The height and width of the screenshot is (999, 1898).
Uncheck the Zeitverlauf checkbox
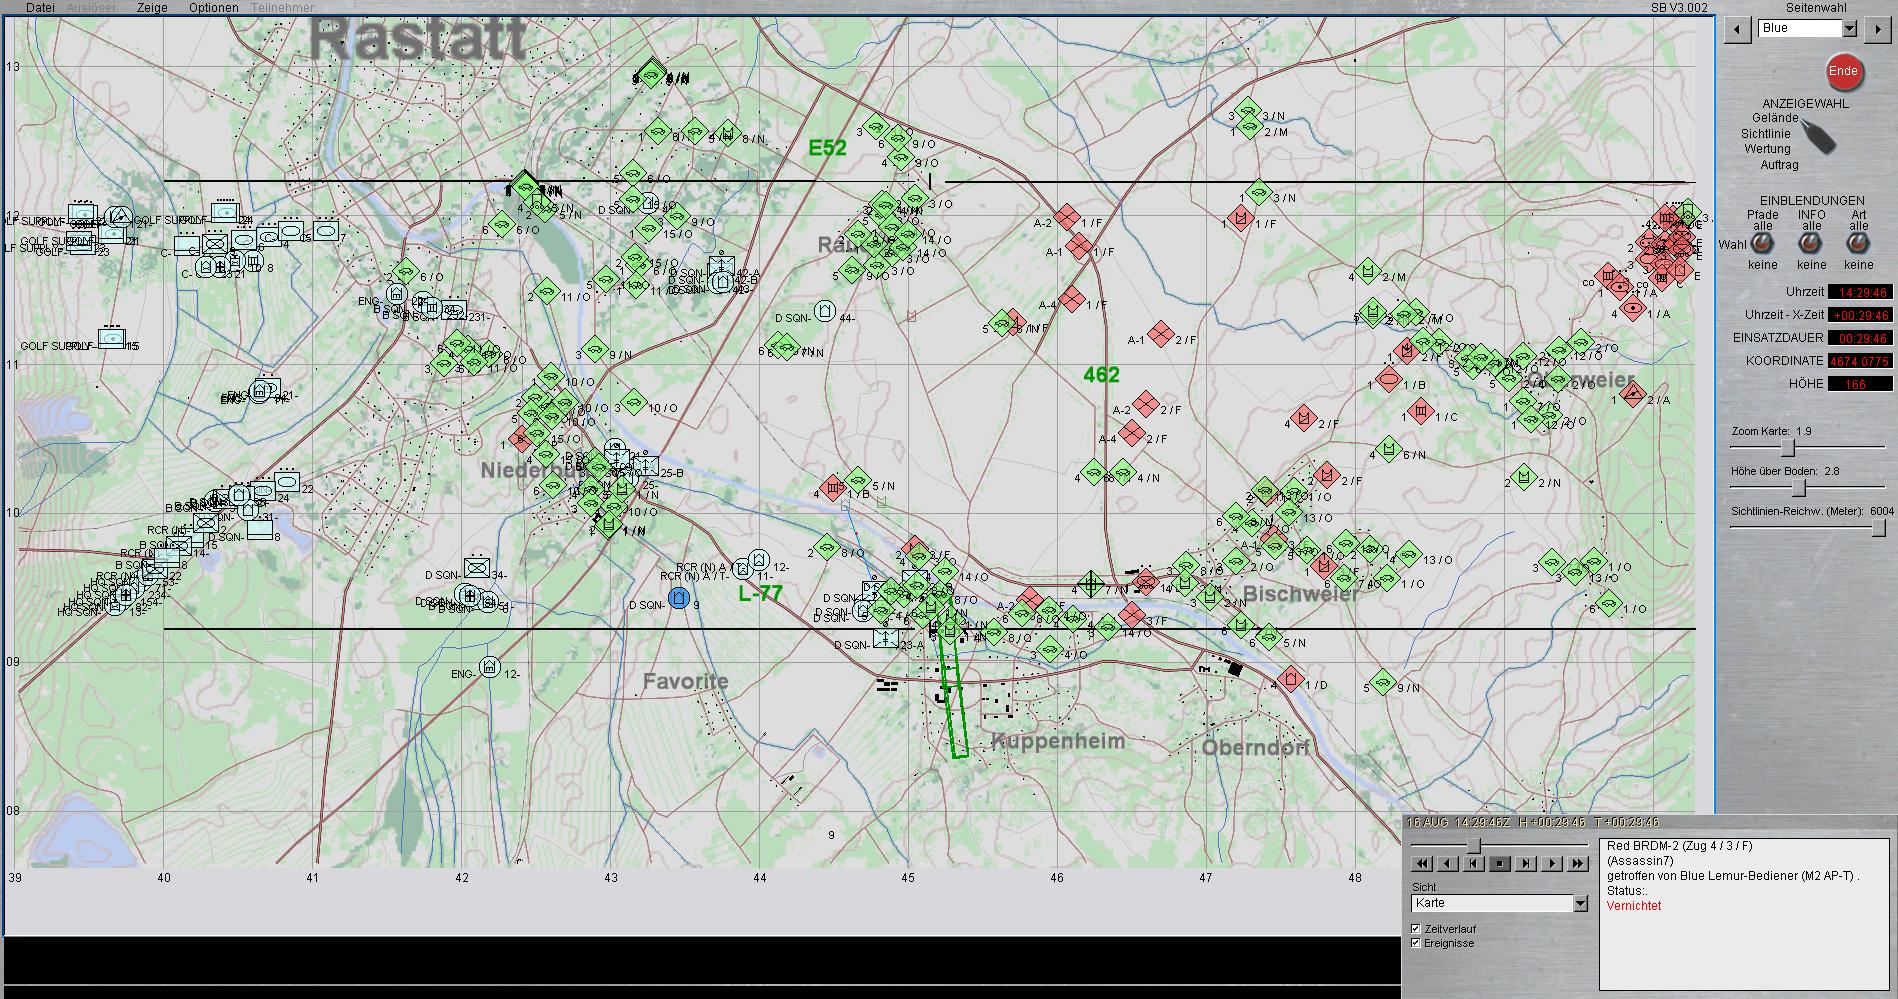pos(1416,929)
